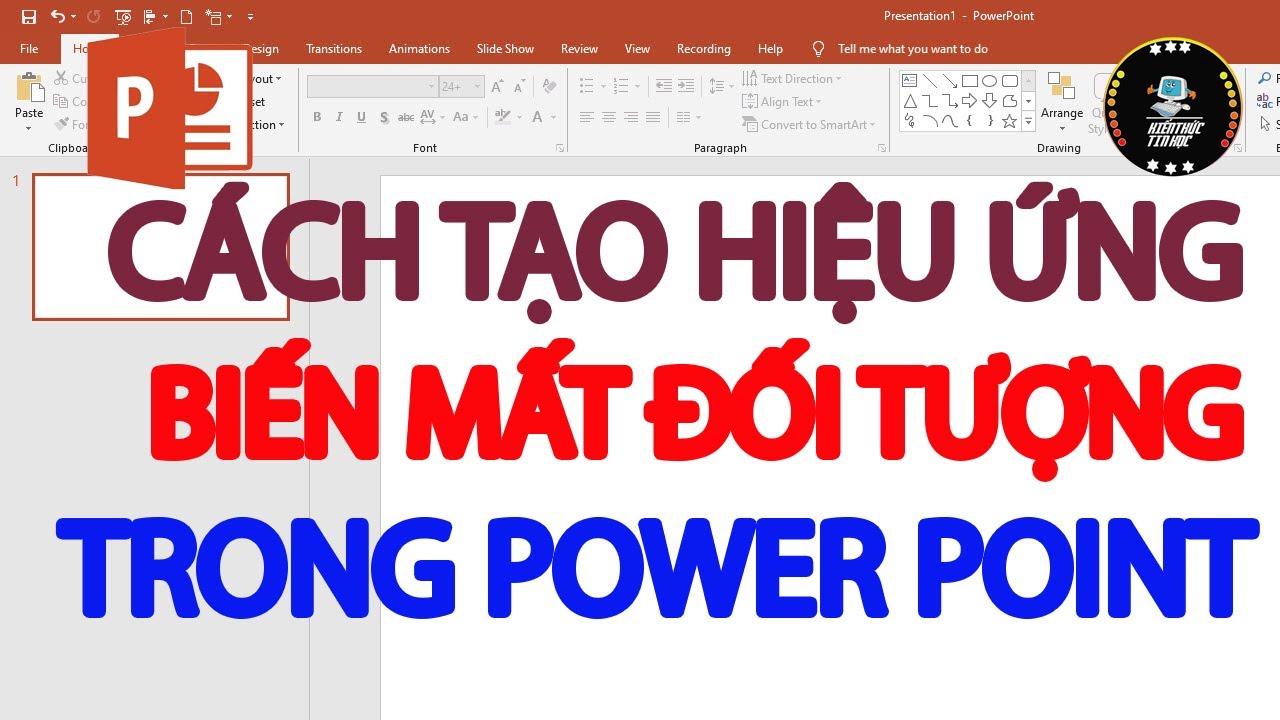Viewport: 1280px width, 720px height.
Task: Select the block Right Arrow shape
Action: 970,101
